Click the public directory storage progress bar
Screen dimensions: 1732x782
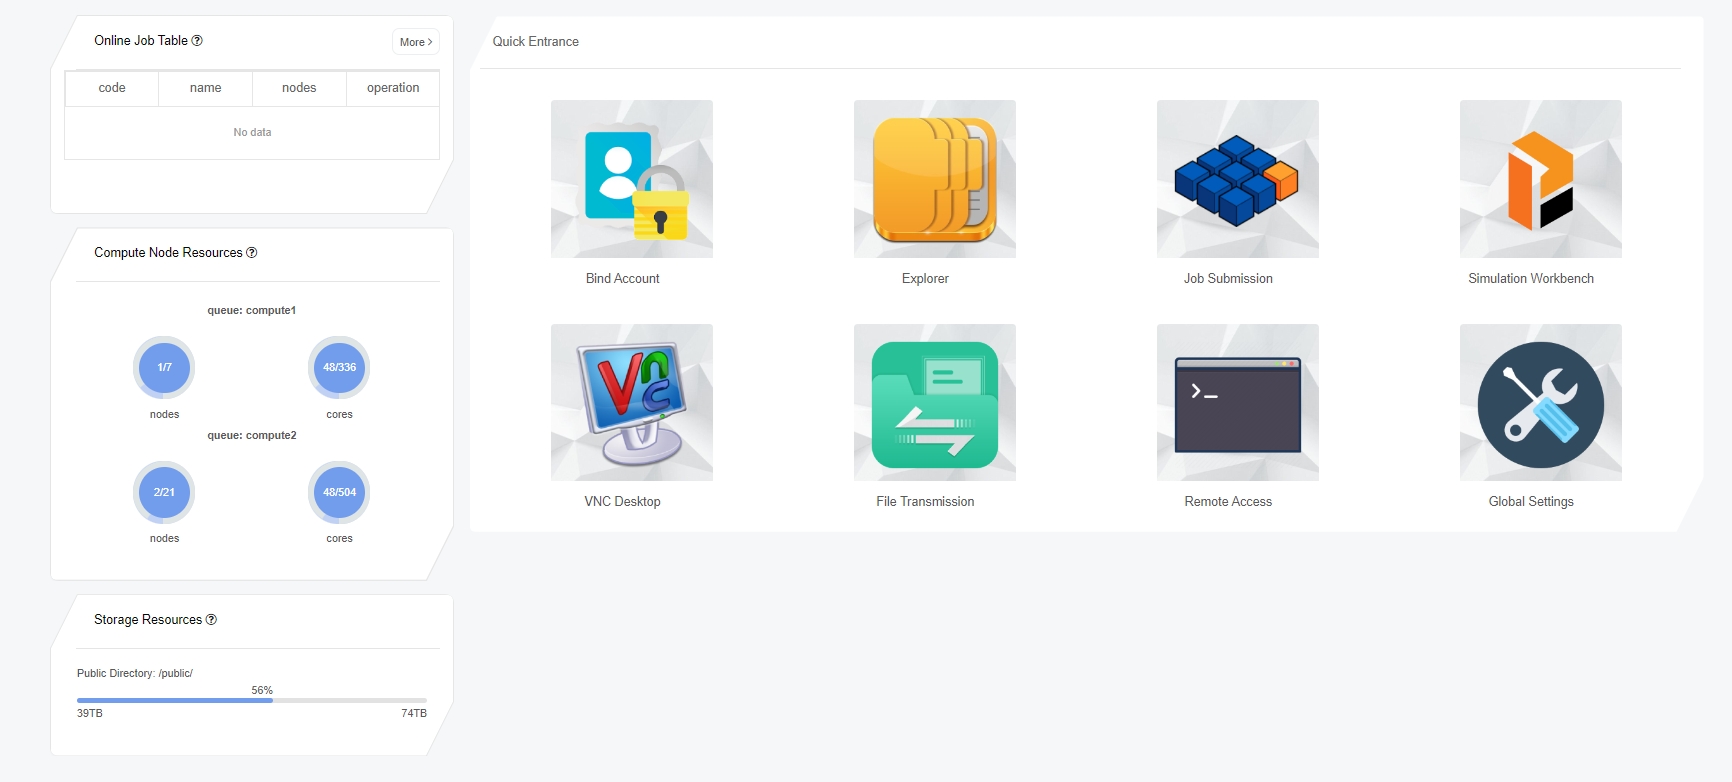click(252, 700)
